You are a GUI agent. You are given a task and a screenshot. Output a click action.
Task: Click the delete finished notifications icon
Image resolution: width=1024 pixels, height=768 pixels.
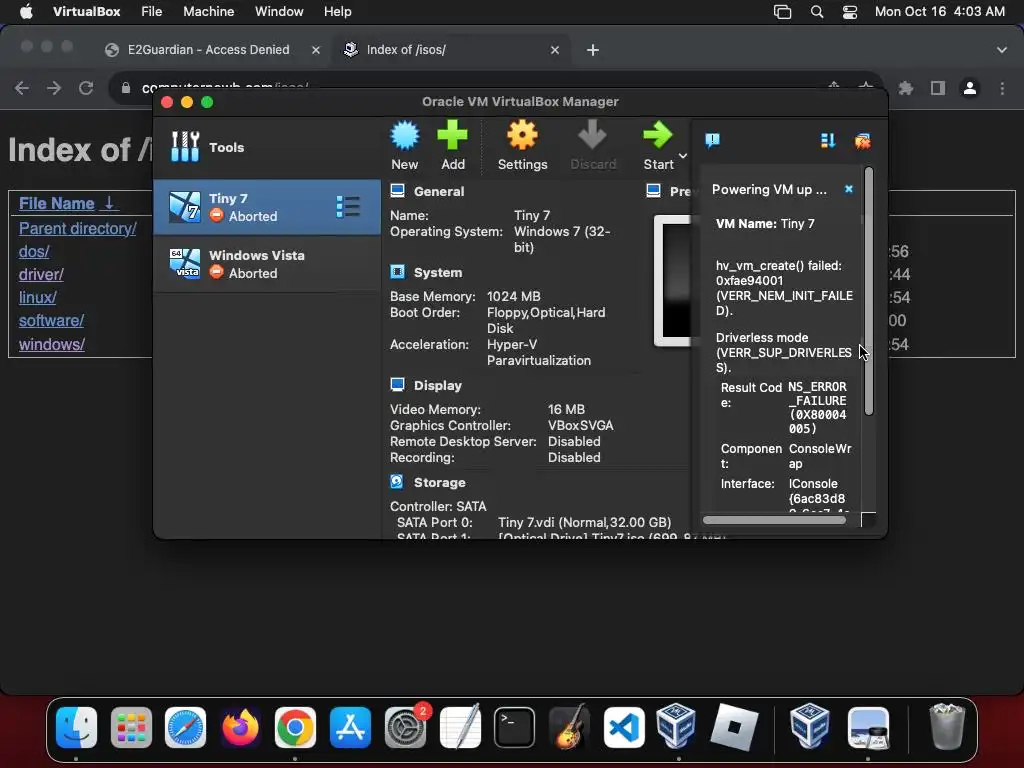862,140
